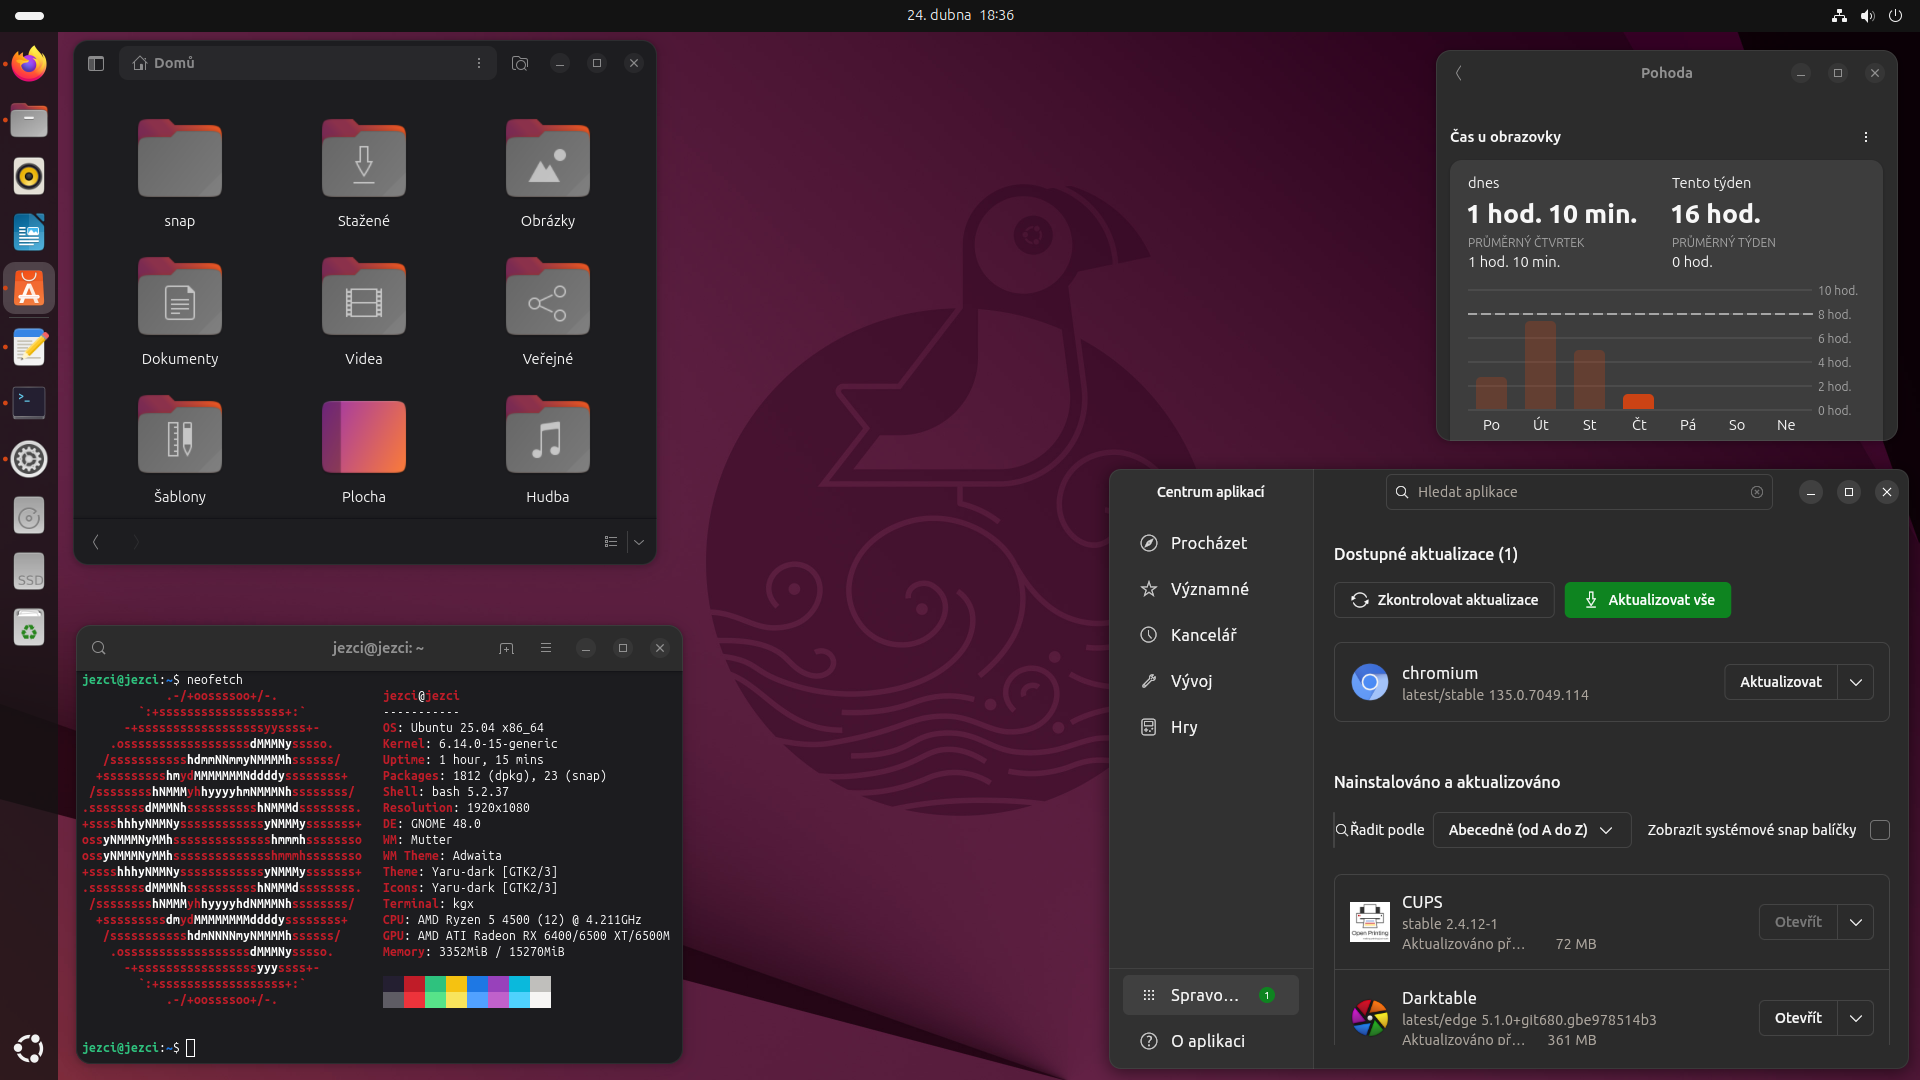
Task: Toggle the sidebar in the Files window
Action: pos(96,62)
